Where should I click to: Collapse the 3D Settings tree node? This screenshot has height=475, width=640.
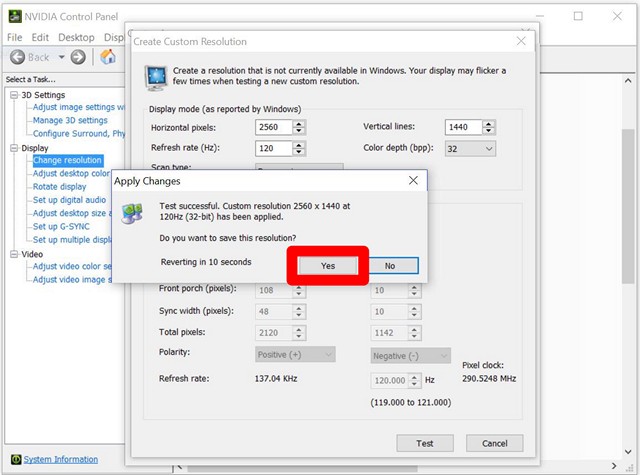click(x=14, y=95)
